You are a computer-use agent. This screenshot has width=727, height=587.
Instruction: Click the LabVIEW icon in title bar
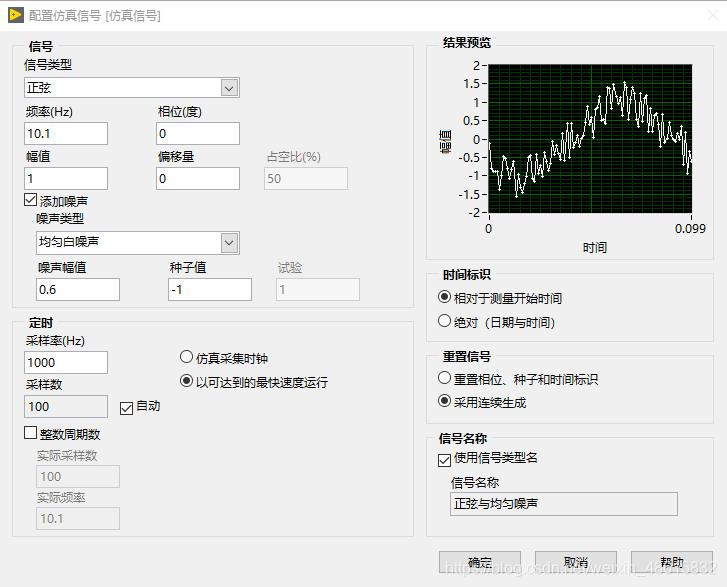tap(16, 15)
